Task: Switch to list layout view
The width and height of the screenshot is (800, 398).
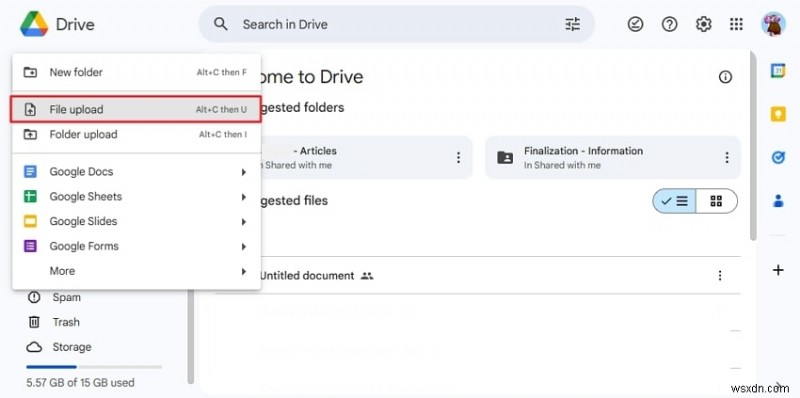Action: coord(674,201)
